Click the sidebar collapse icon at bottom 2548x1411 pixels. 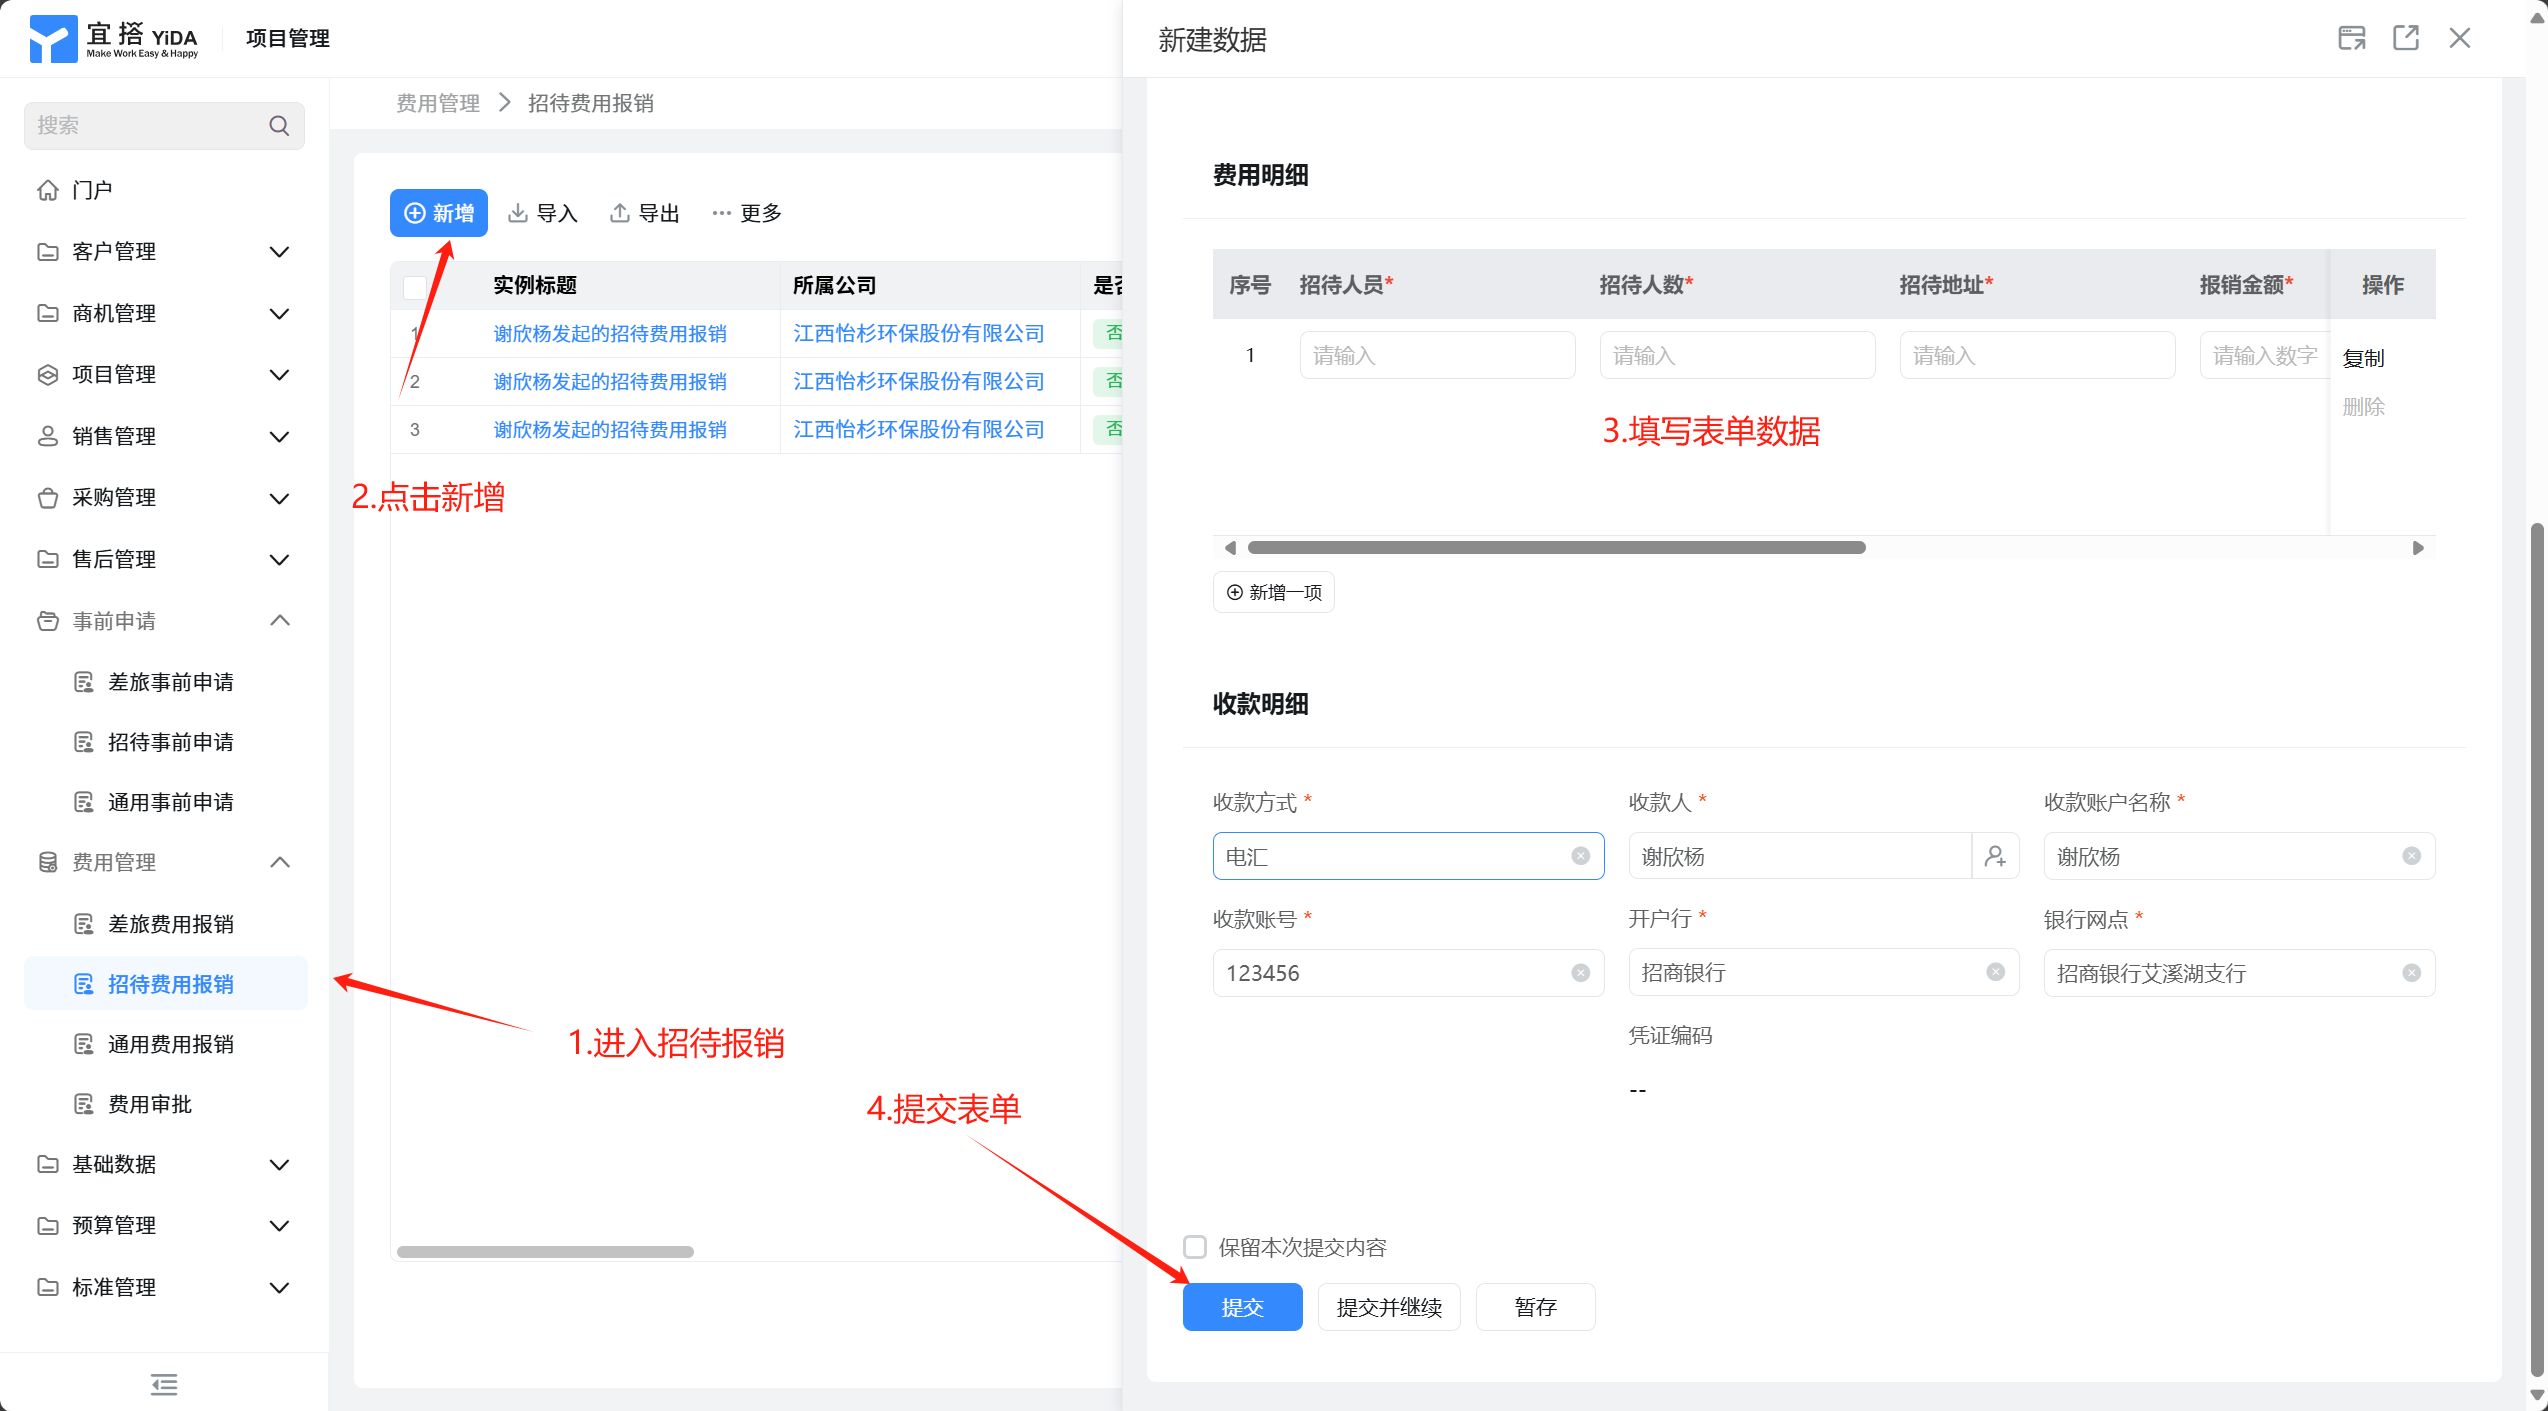[x=164, y=1384]
